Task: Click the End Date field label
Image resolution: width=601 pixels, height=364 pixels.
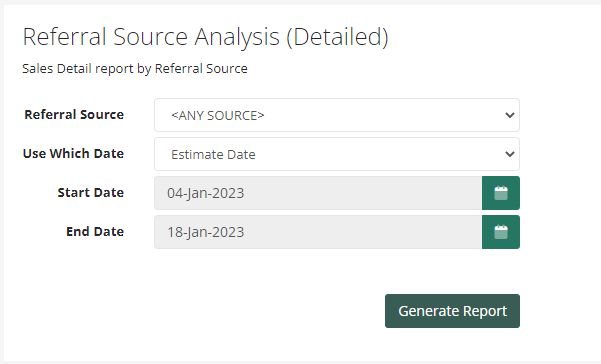Action: (95, 232)
